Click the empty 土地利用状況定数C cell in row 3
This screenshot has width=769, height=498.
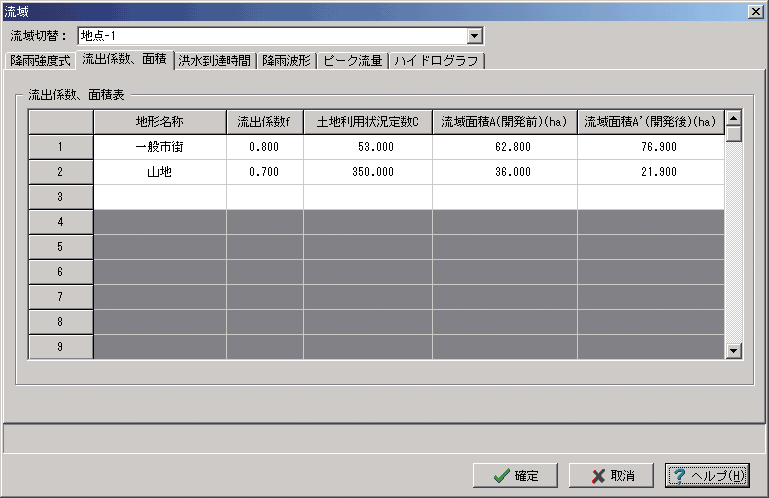tap(368, 197)
